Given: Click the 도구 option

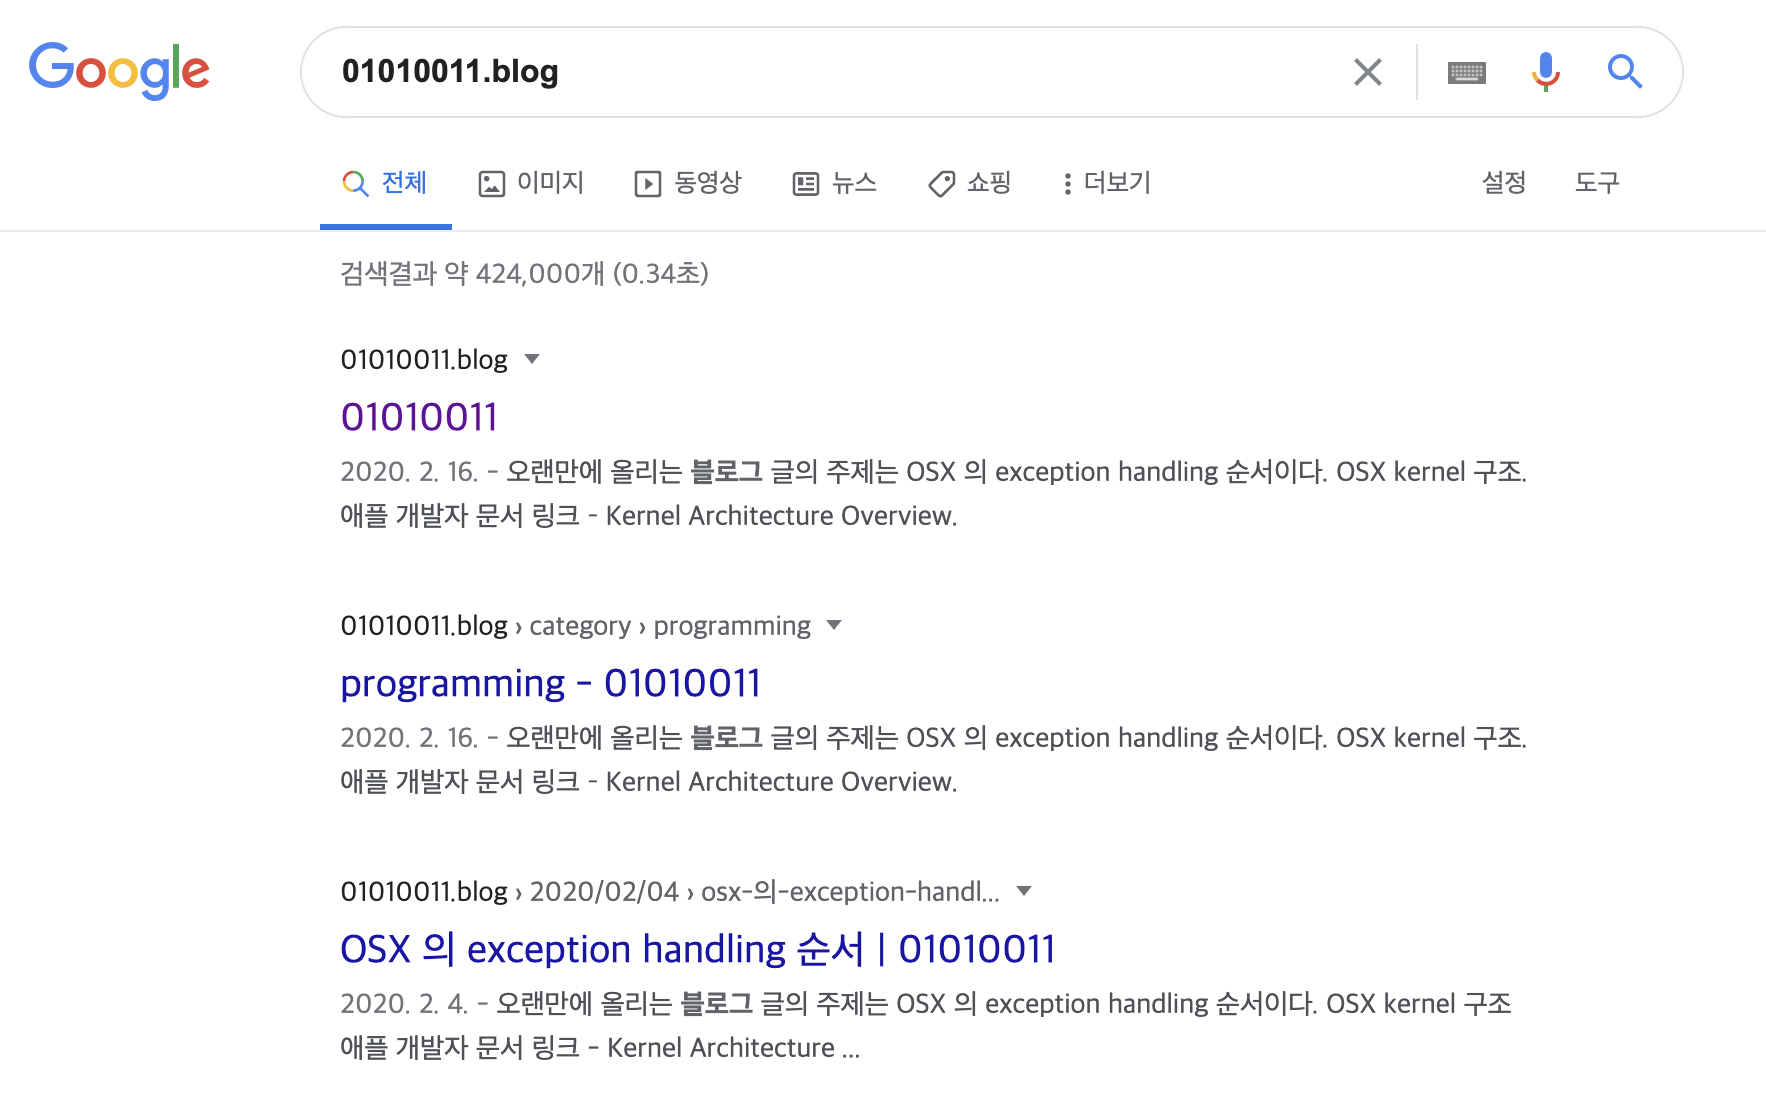Looking at the screenshot, I should pos(1597,183).
